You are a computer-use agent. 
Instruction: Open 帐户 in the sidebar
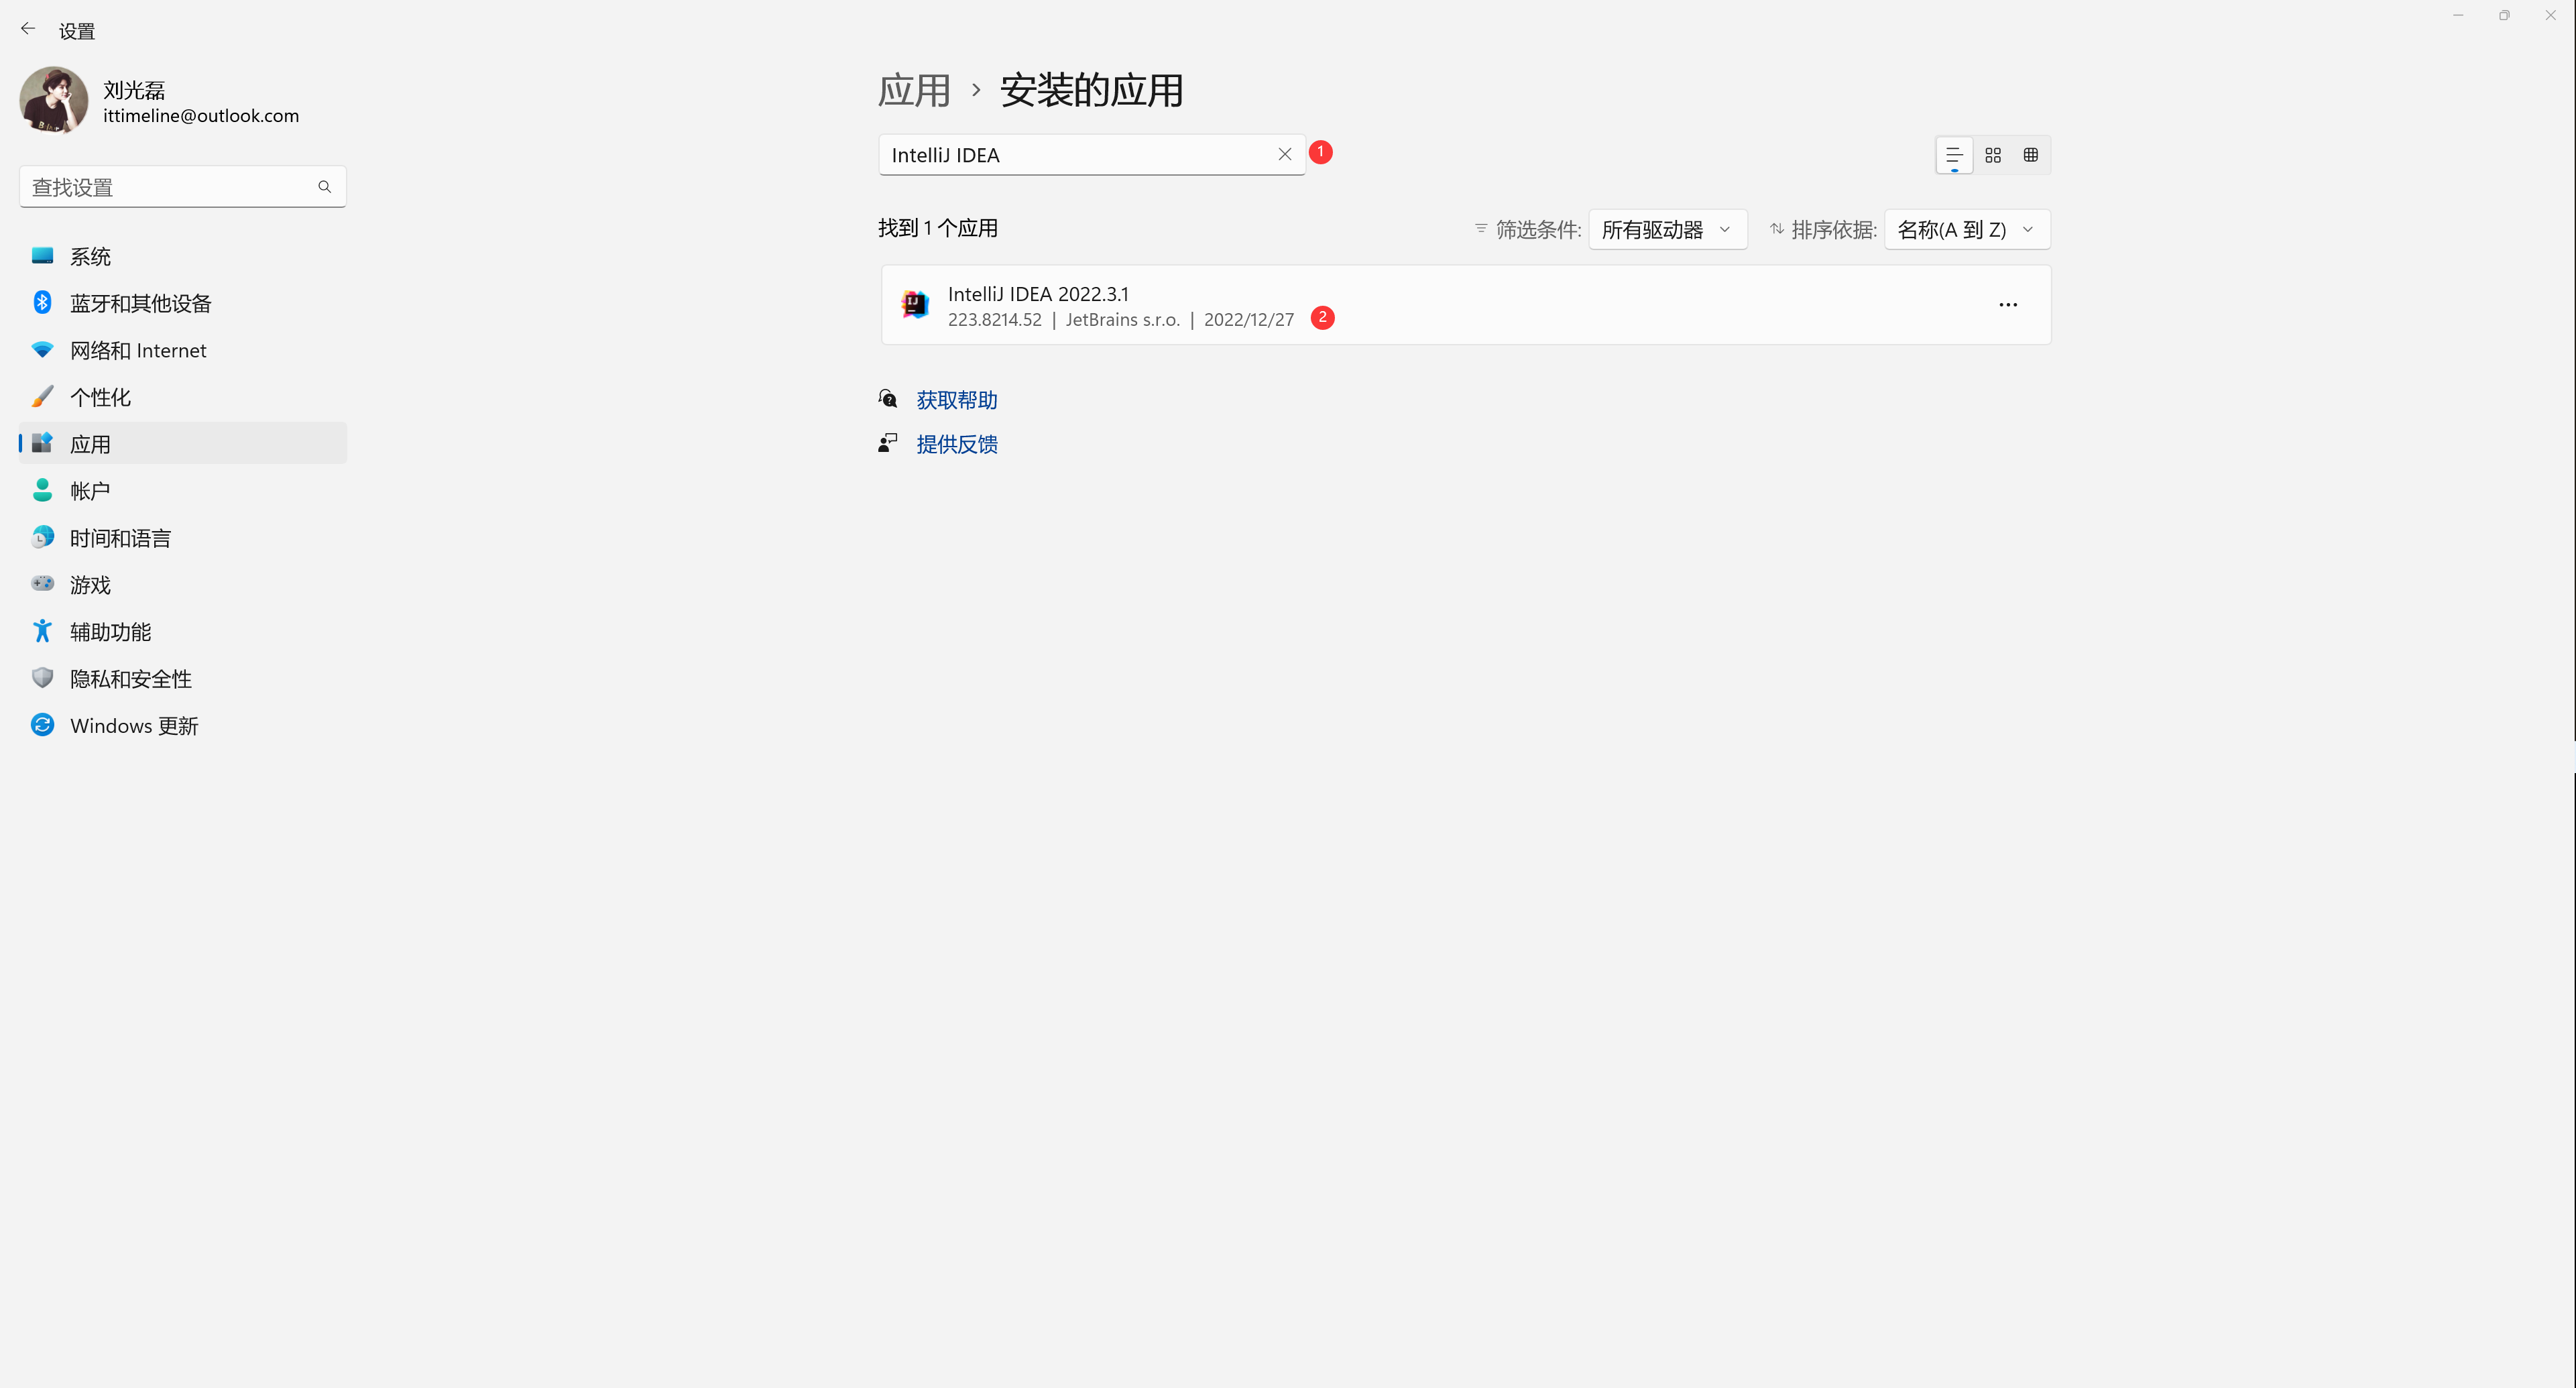(182, 490)
